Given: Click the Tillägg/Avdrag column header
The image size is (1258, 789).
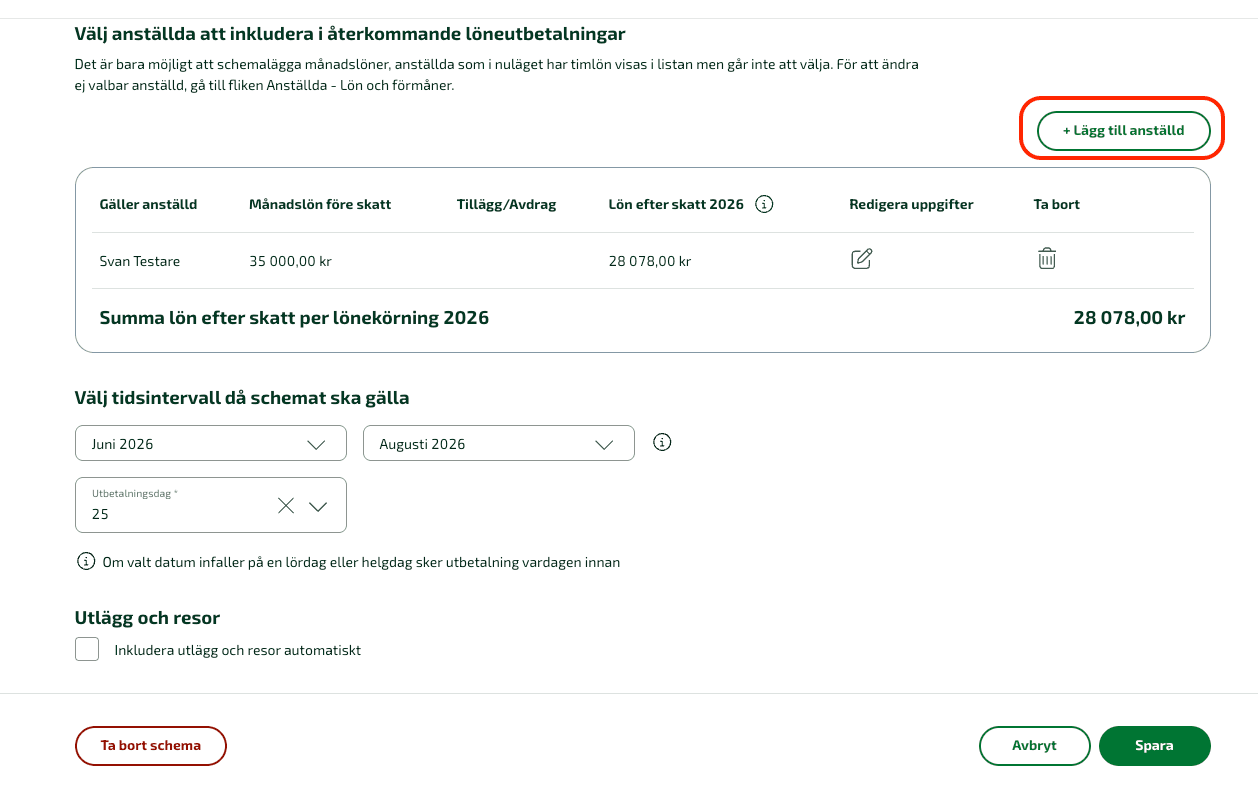Looking at the screenshot, I should 506,204.
